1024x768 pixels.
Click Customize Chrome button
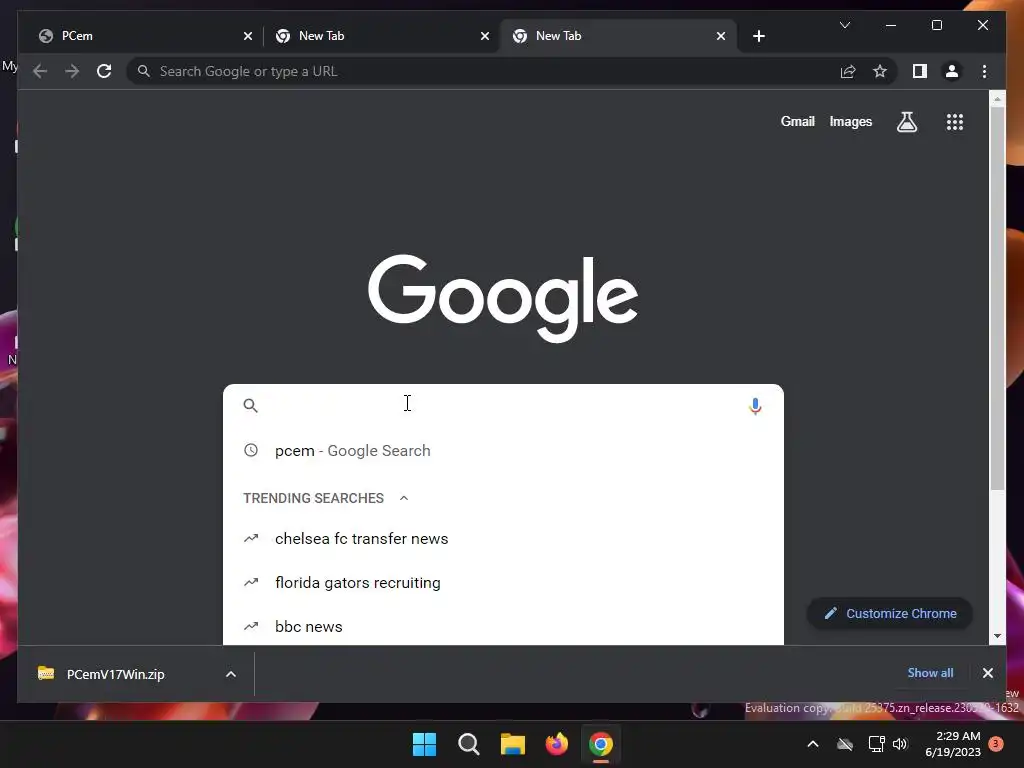(x=889, y=613)
